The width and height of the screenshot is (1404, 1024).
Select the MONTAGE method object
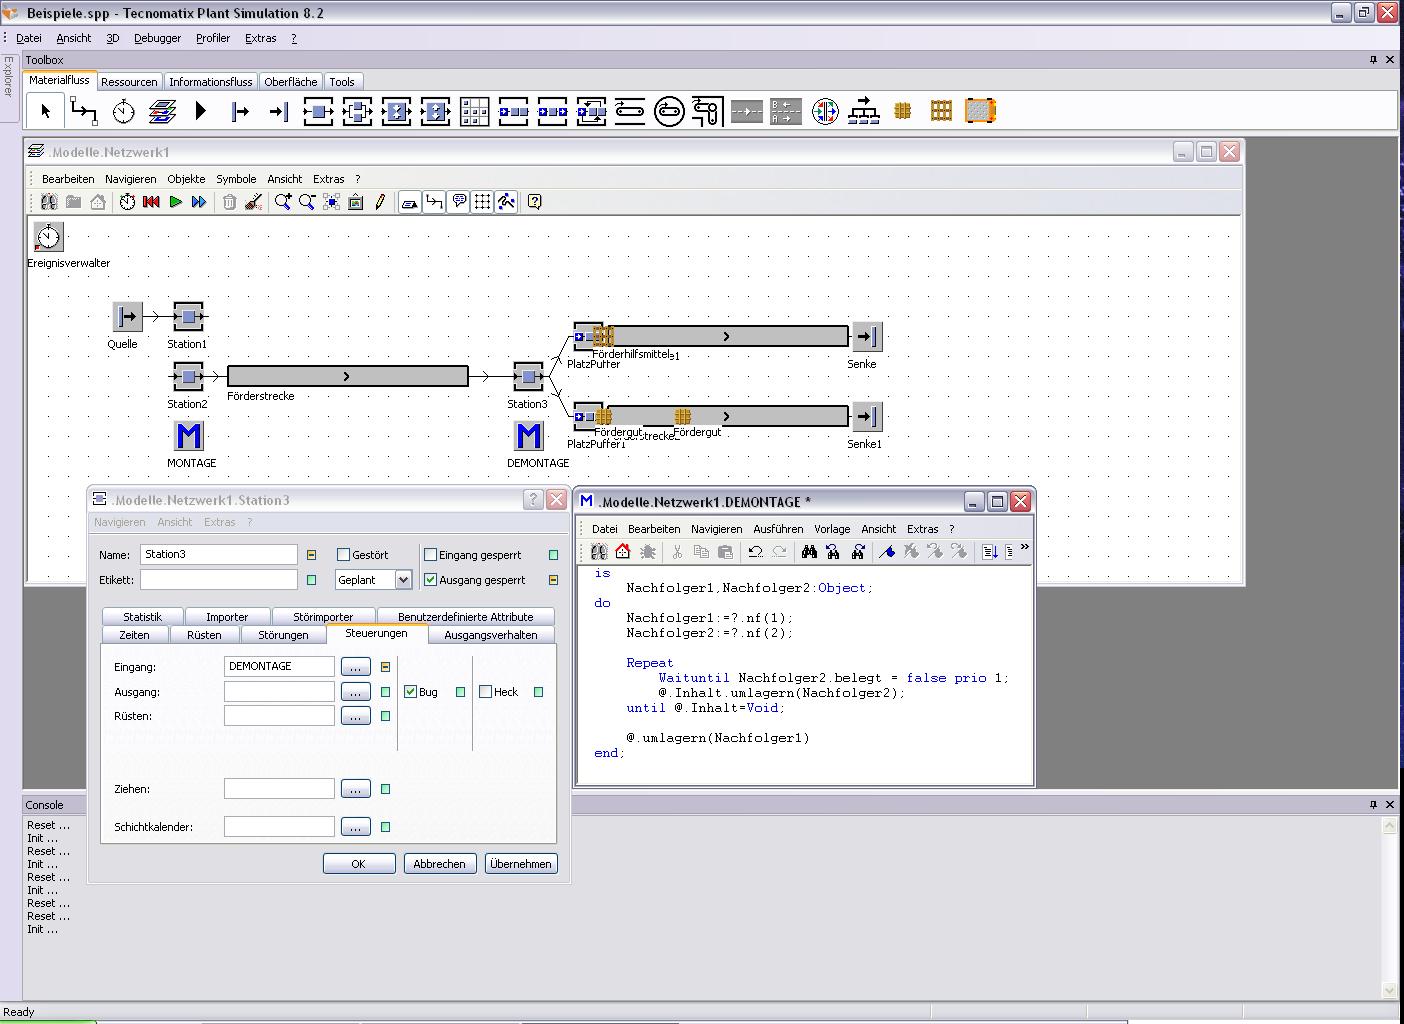click(x=189, y=436)
